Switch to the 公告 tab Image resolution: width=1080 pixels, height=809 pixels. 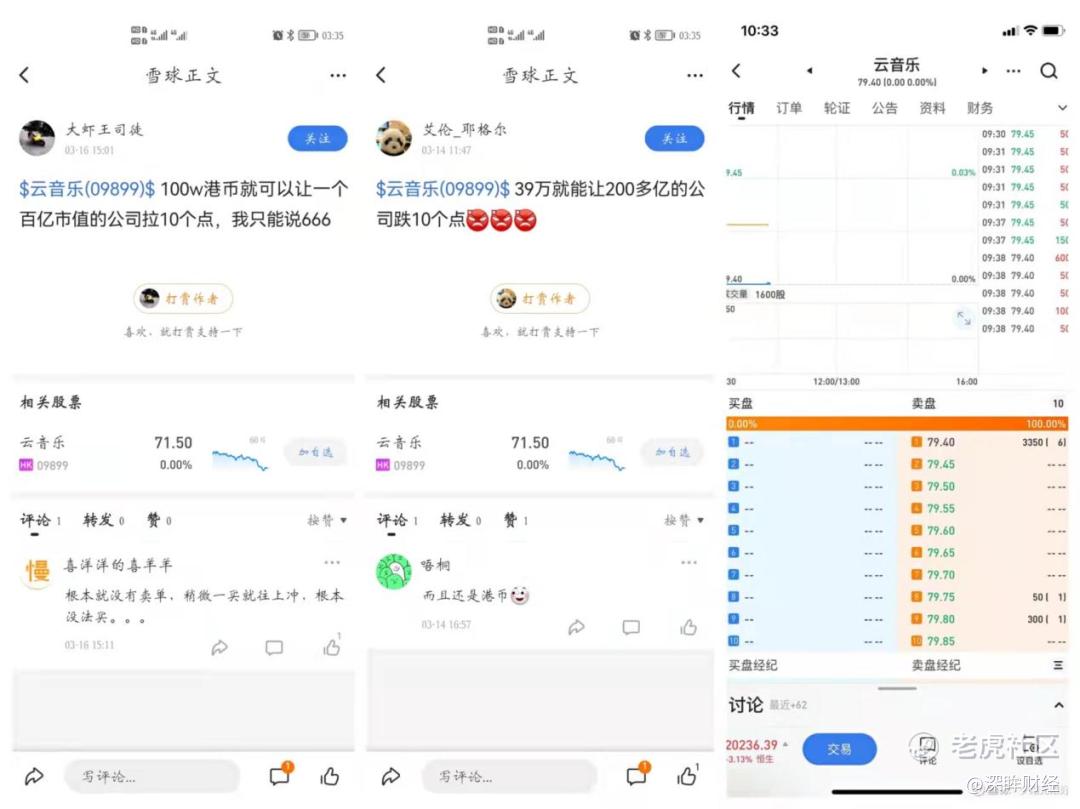pyautogui.click(x=884, y=108)
